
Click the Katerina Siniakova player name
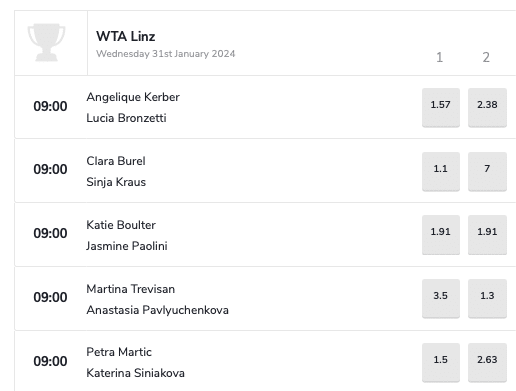coord(135,373)
